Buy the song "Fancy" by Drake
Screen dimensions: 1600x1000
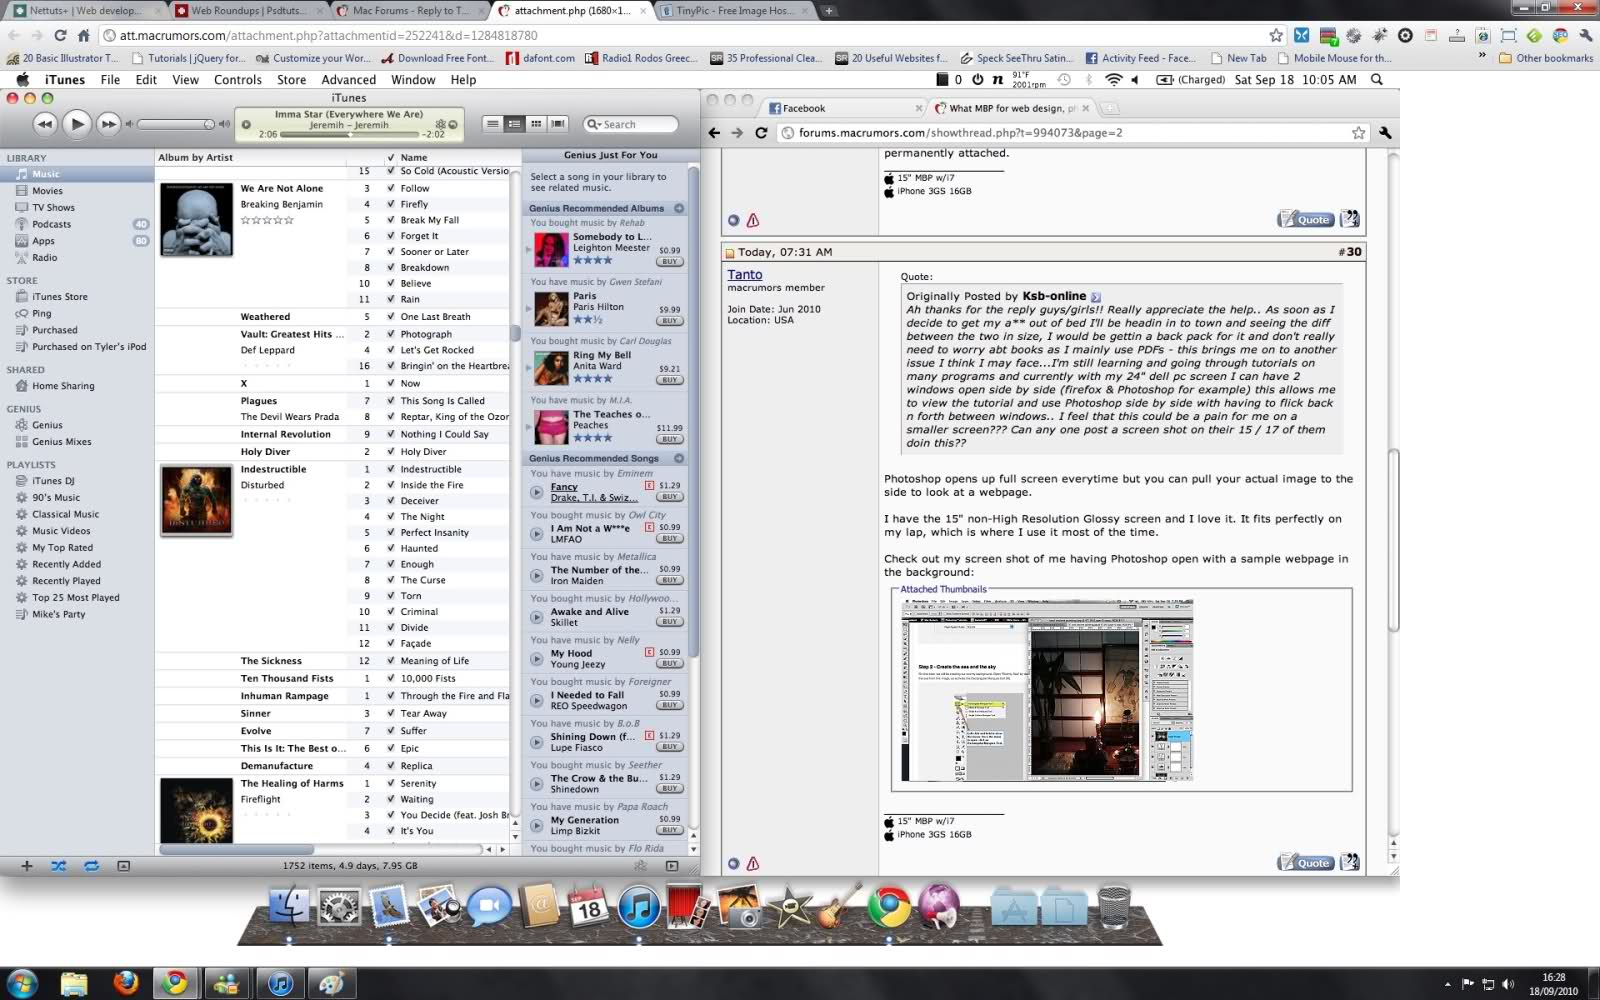pyautogui.click(x=669, y=497)
